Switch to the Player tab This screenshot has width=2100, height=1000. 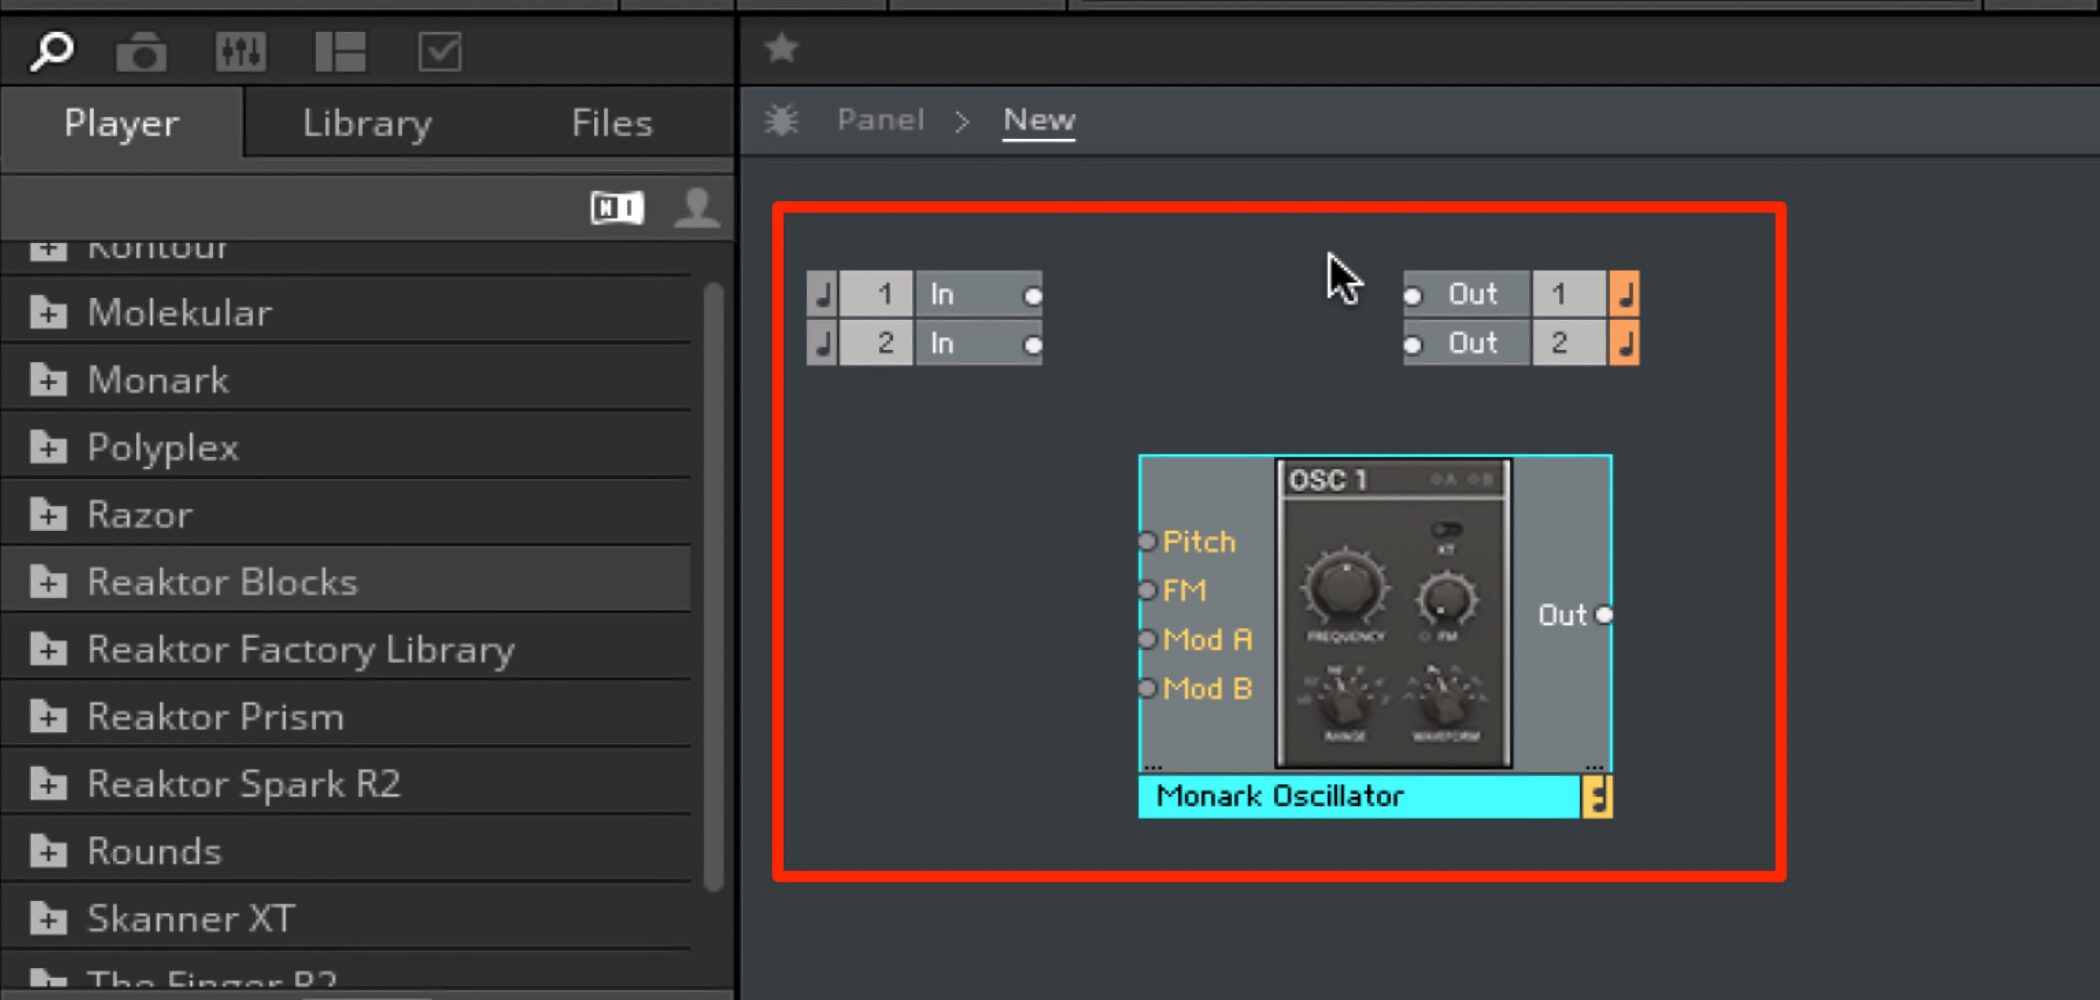(122, 123)
